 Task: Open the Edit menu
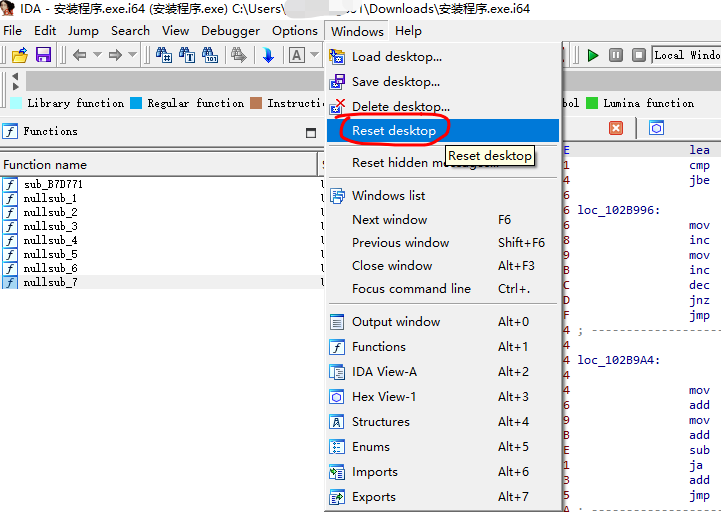45,31
